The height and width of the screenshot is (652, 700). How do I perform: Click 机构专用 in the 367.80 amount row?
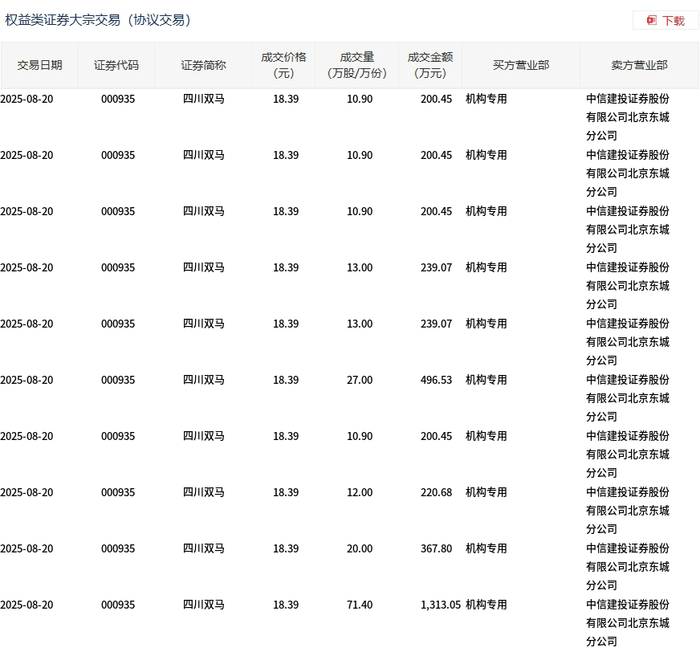tap(486, 549)
